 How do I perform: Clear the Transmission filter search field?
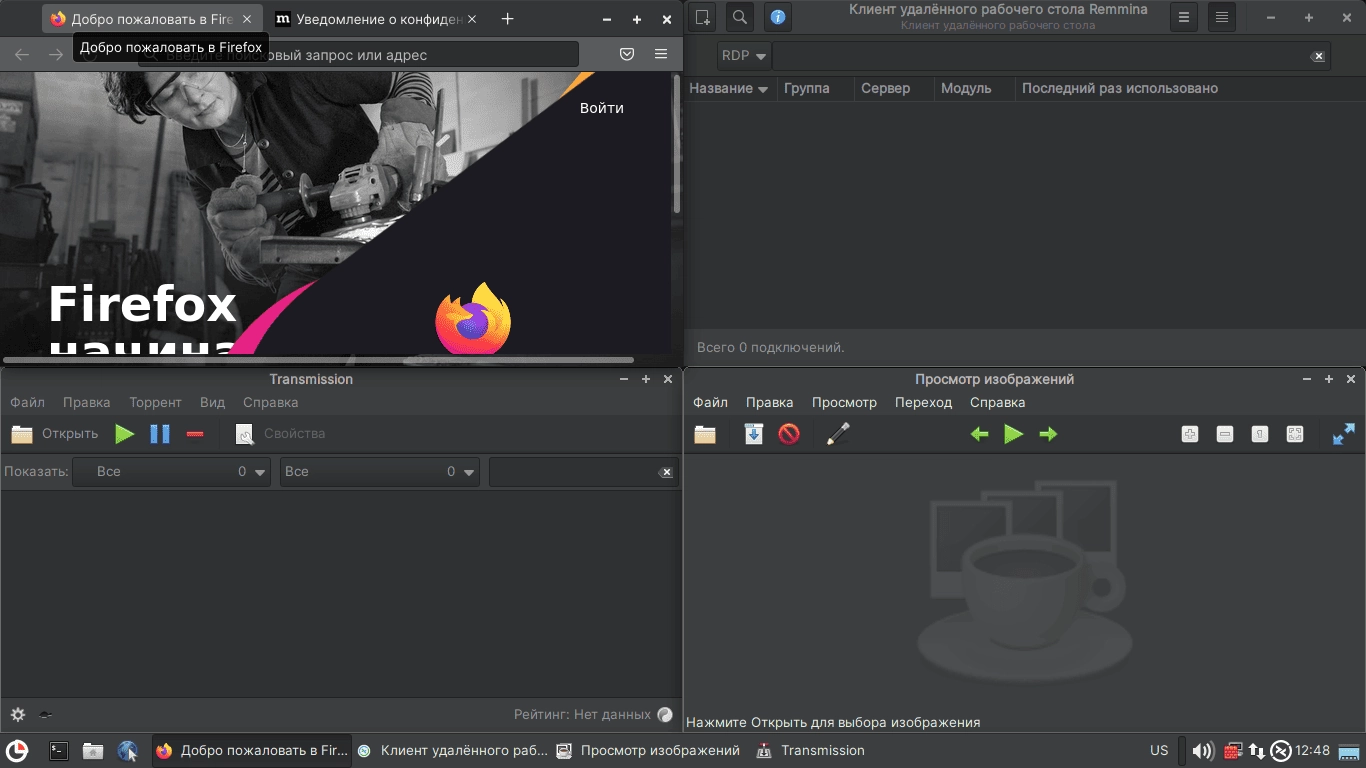coord(667,472)
